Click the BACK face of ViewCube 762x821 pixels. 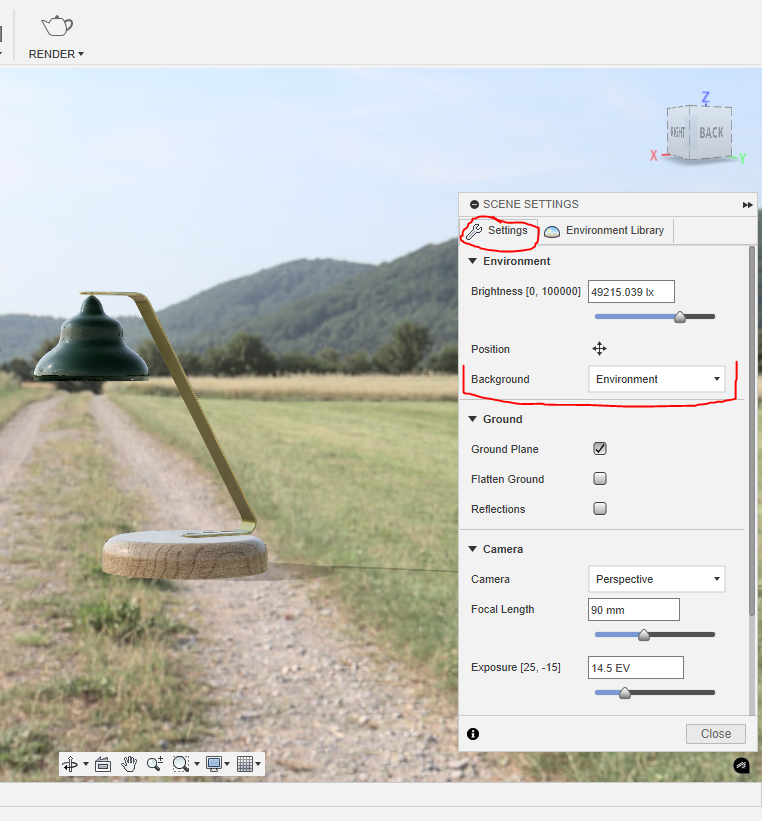click(711, 133)
